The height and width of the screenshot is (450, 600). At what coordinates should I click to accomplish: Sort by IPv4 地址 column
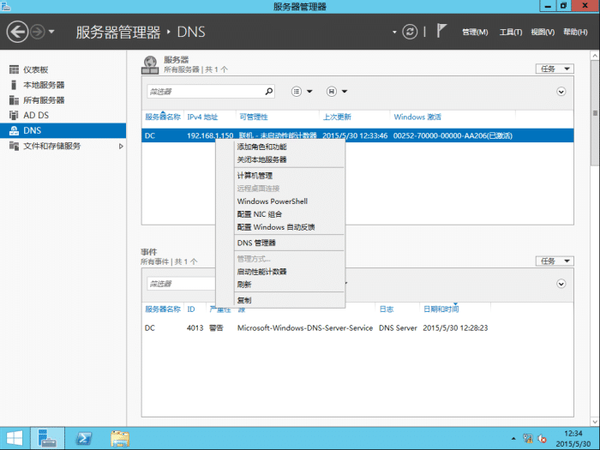[x=202, y=117]
